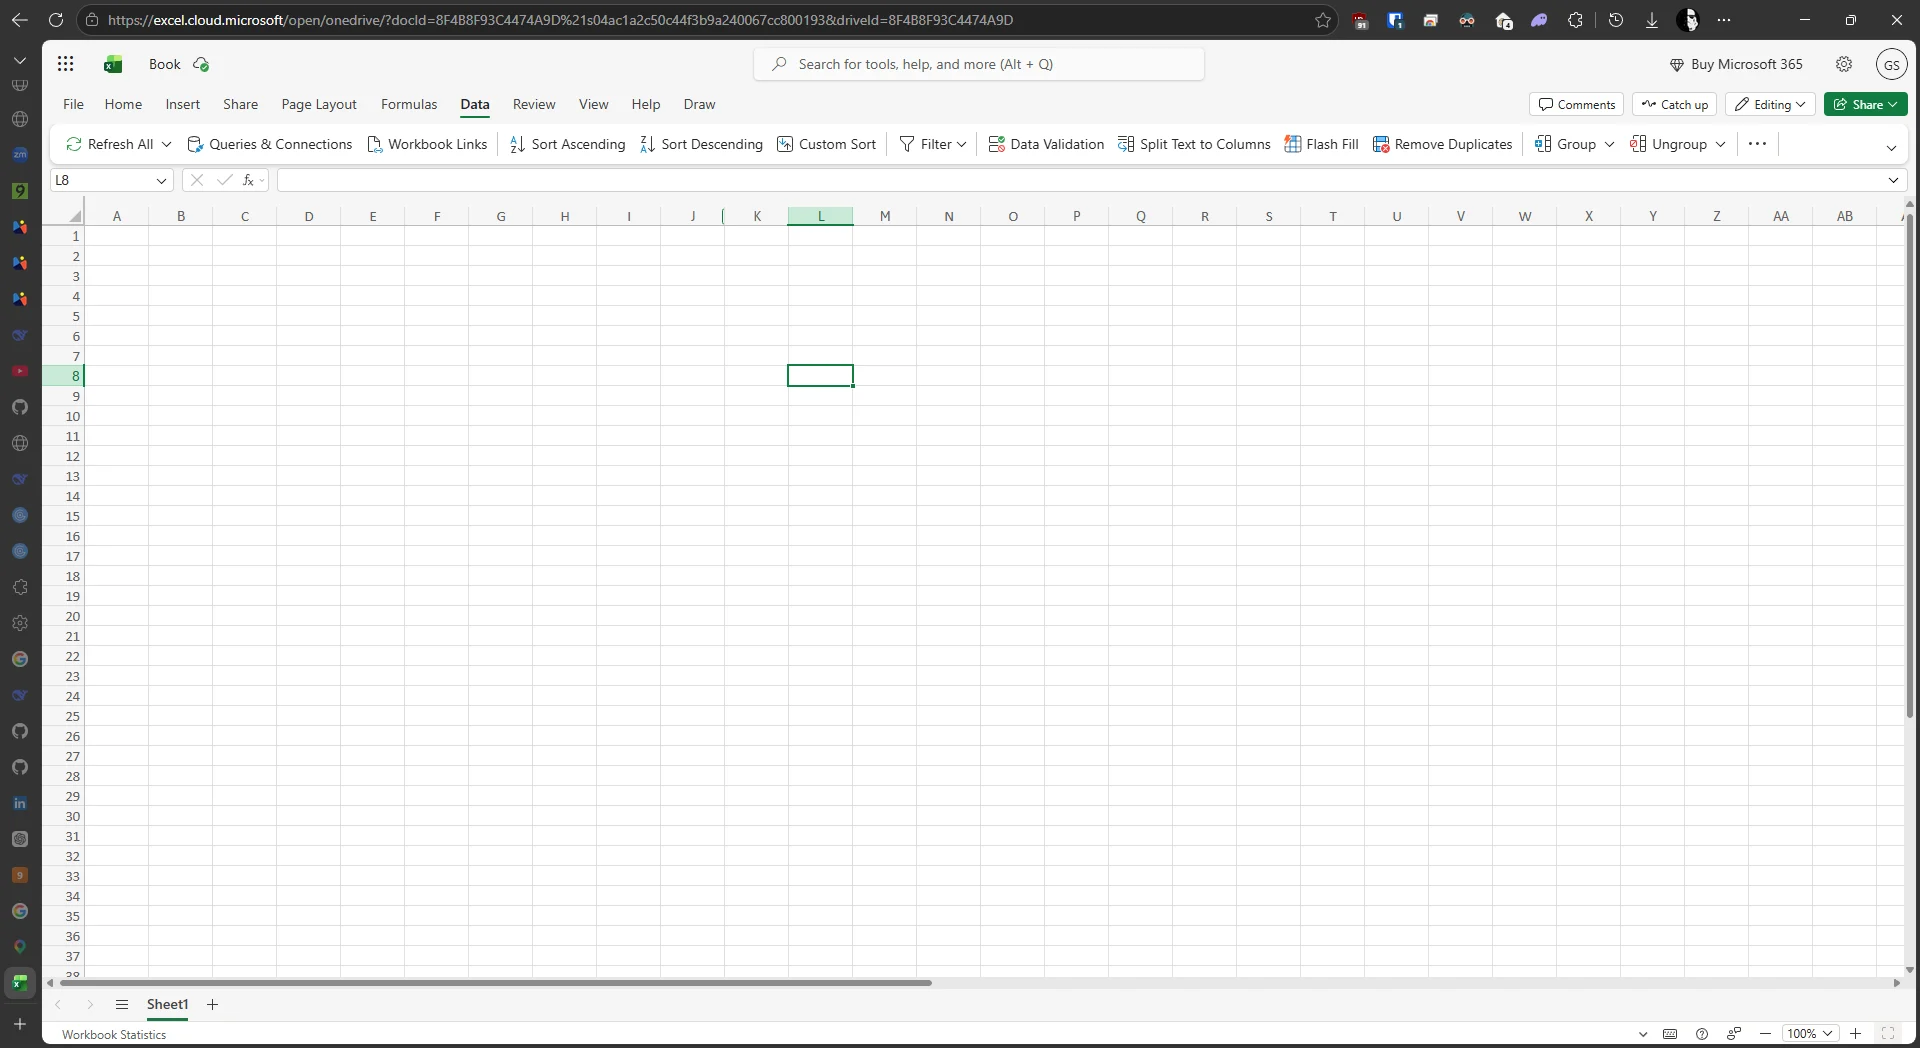Screen dimensions: 1920x1048
Task: Open the insert function fx button
Action: [x=248, y=180]
